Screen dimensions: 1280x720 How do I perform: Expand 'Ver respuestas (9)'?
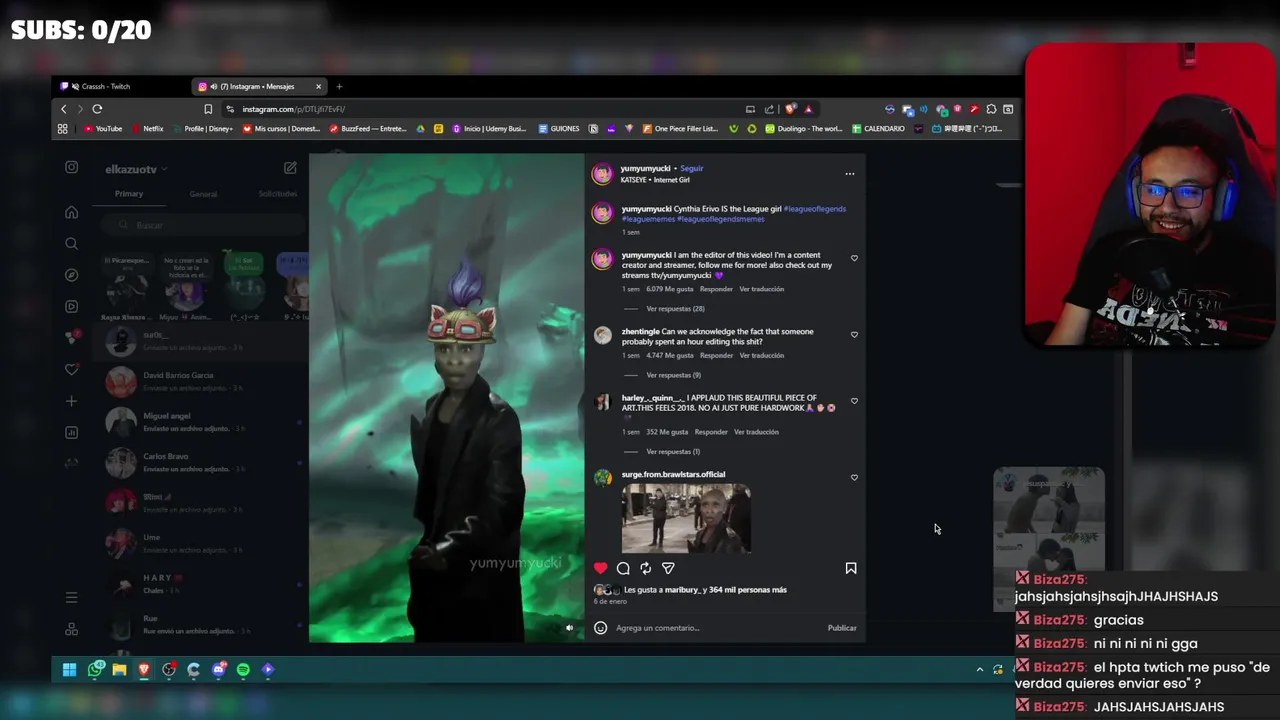click(x=673, y=375)
